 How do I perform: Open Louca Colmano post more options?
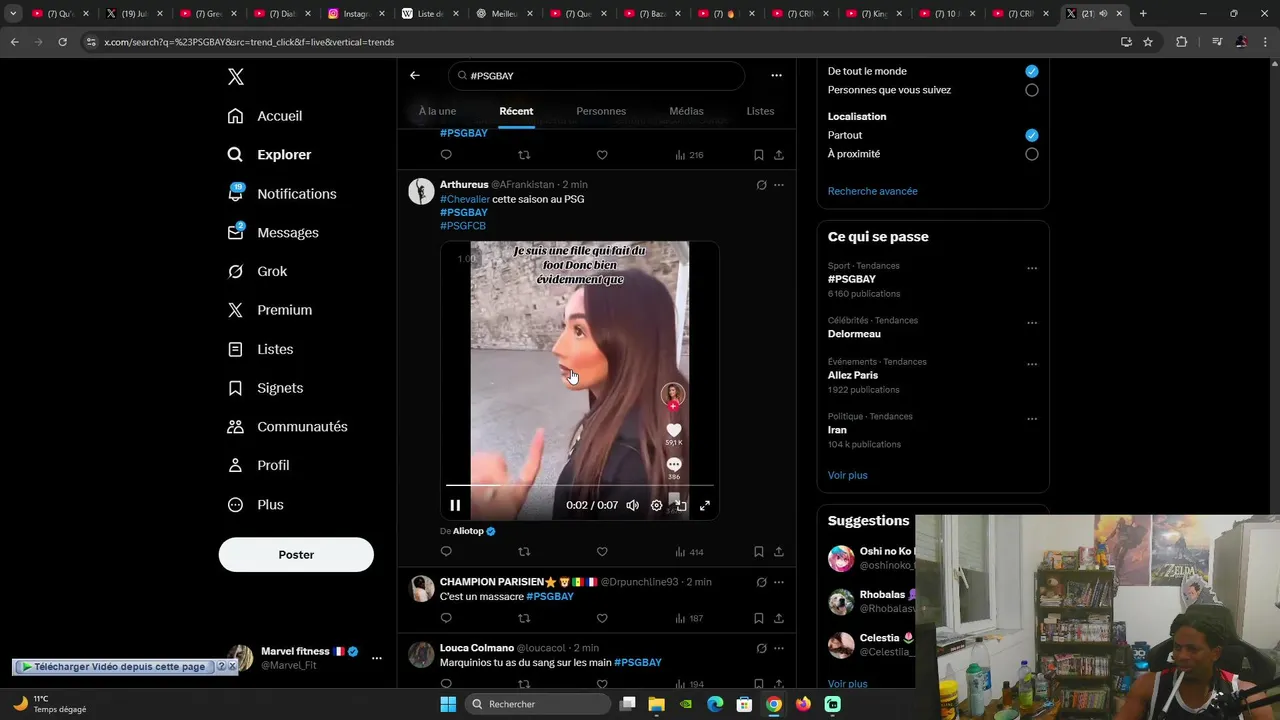coord(779,648)
